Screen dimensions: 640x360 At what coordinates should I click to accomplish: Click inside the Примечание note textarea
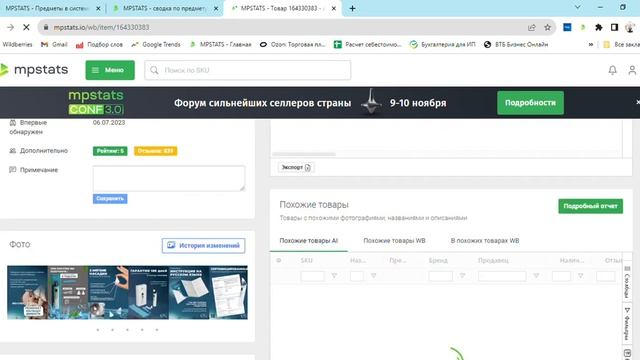(x=169, y=178)
